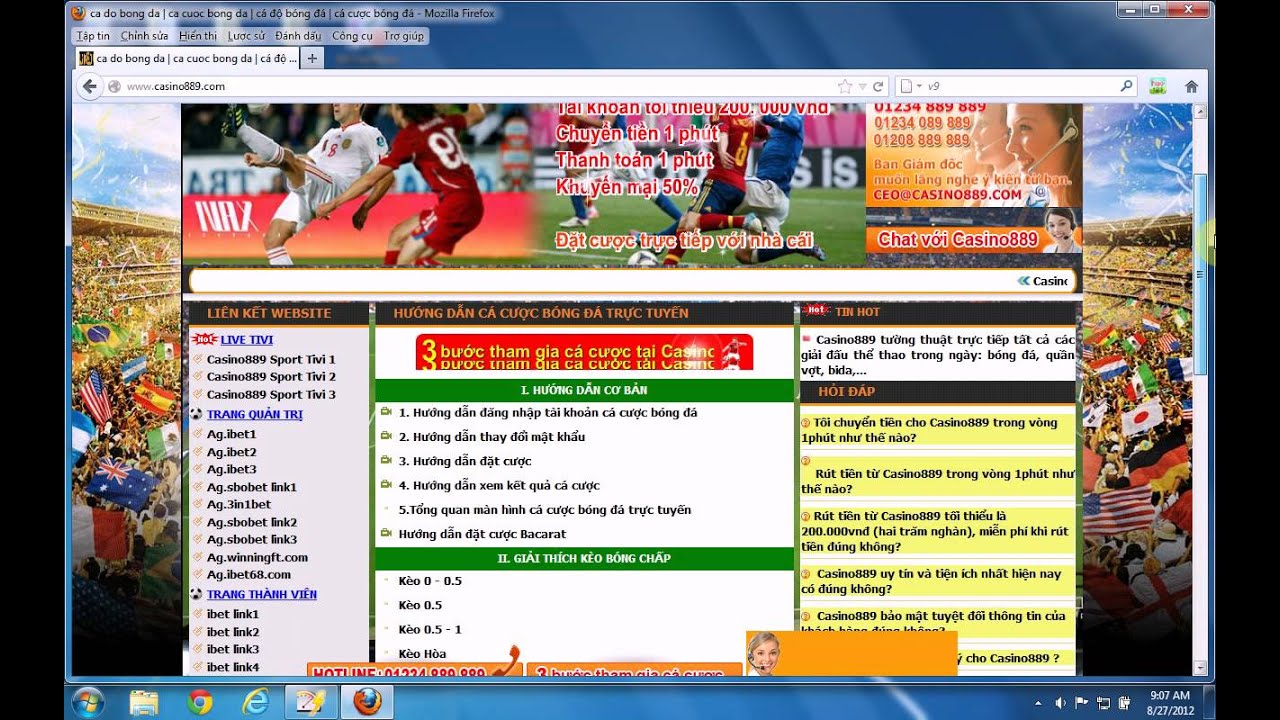Open the Chỉnh sửa menu
Image resolution: width=1280 pixels, height=720 pixels.
[144, 36]
